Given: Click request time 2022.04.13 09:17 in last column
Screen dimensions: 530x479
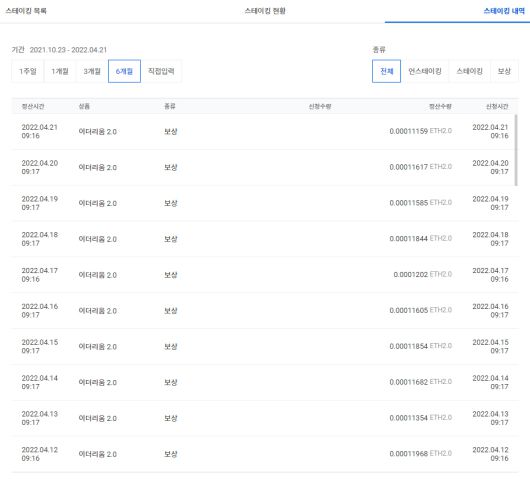Looking at the screenshot, I should click(490, 418).
